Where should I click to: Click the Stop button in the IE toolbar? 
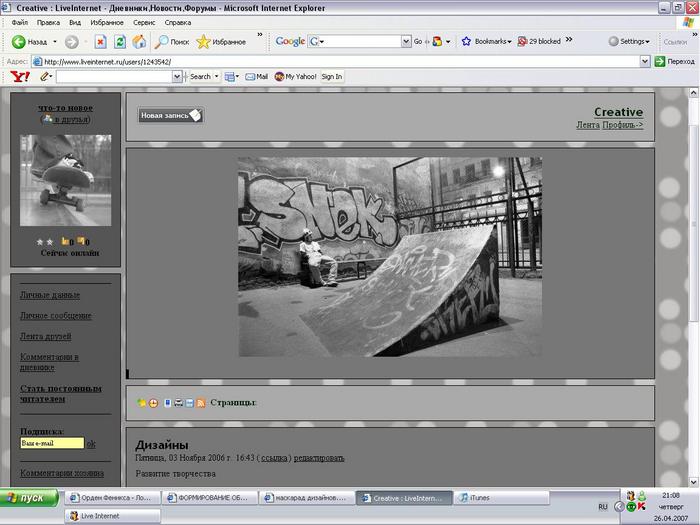click(100, 42)
